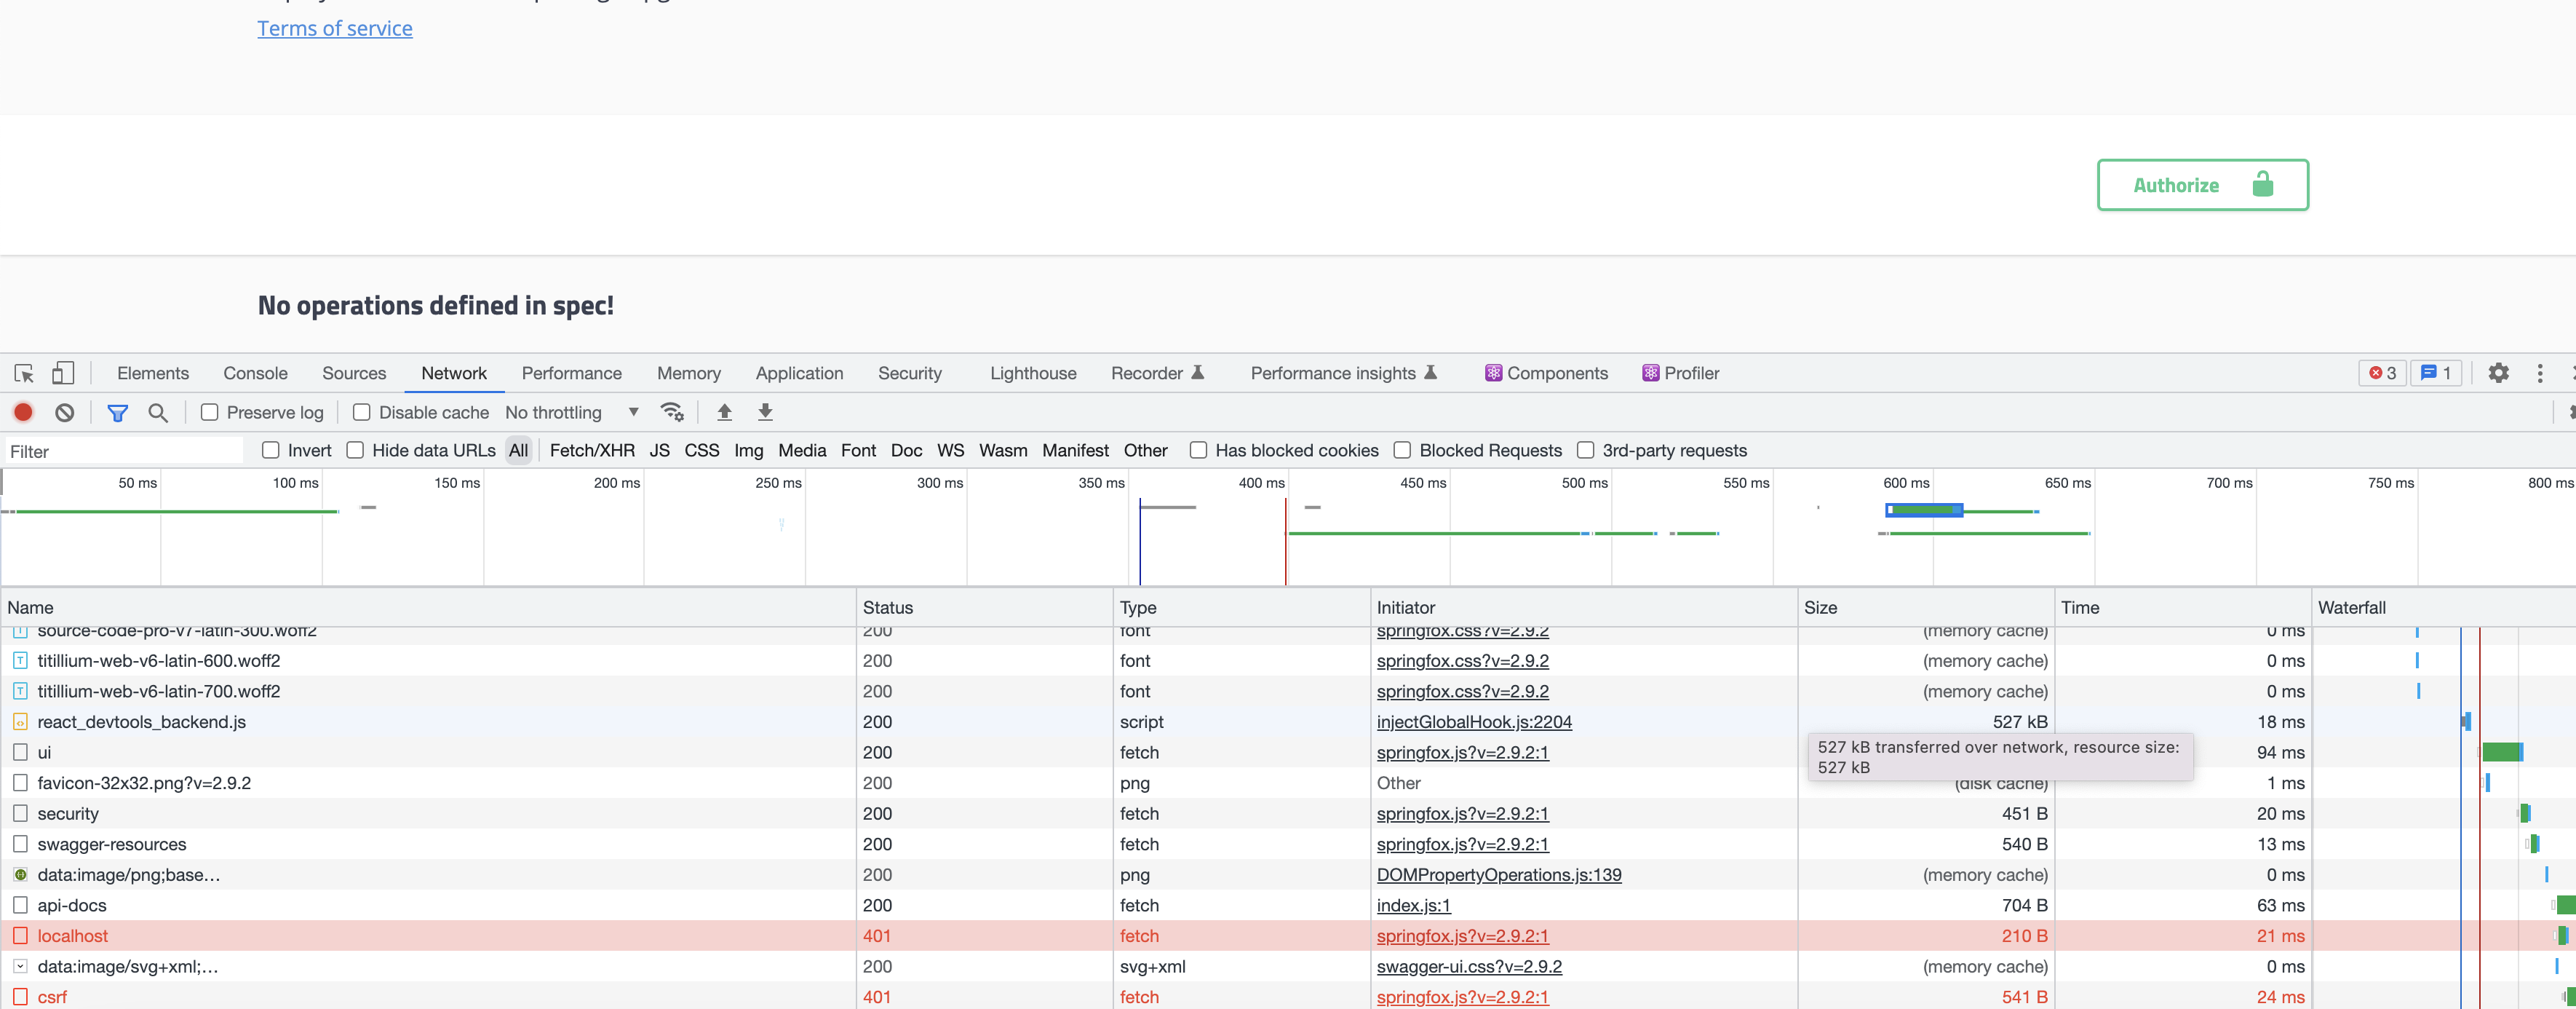Image resolution: width=2576 pixels, height=1009 pixels.
Task: Click font icon beside titillium-web-v6-latin-600.woff2
Action: pyautogui.click(x=20, y=661)
